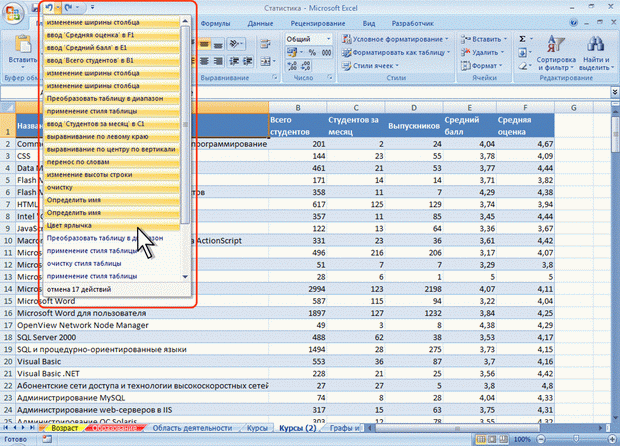The width and height of the screenshot is (620, 446).
Task: Open Number group dialog launcher
Action: coord(330,78)
